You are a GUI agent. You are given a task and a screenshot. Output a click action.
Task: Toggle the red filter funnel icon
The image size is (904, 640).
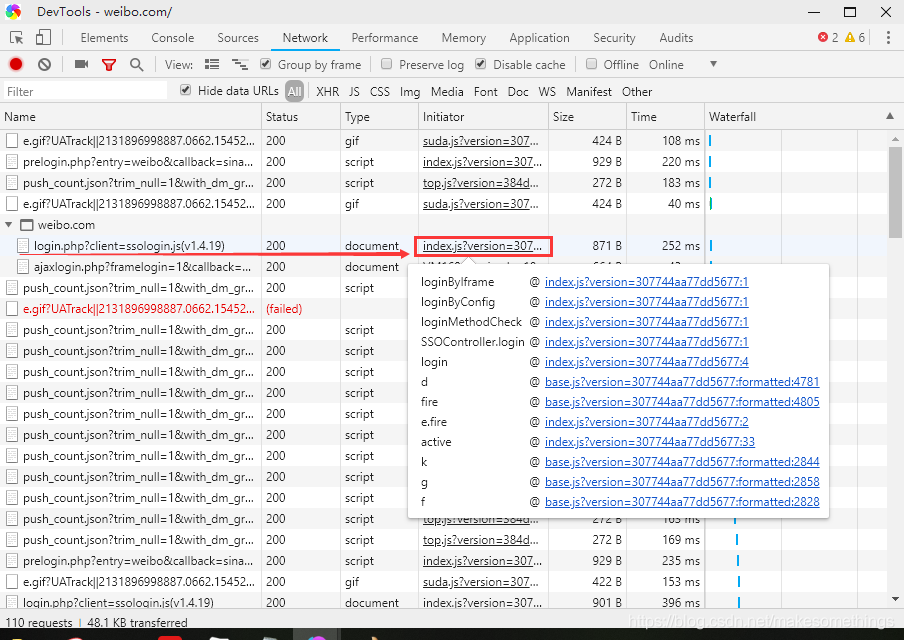(x=109, y=65)
